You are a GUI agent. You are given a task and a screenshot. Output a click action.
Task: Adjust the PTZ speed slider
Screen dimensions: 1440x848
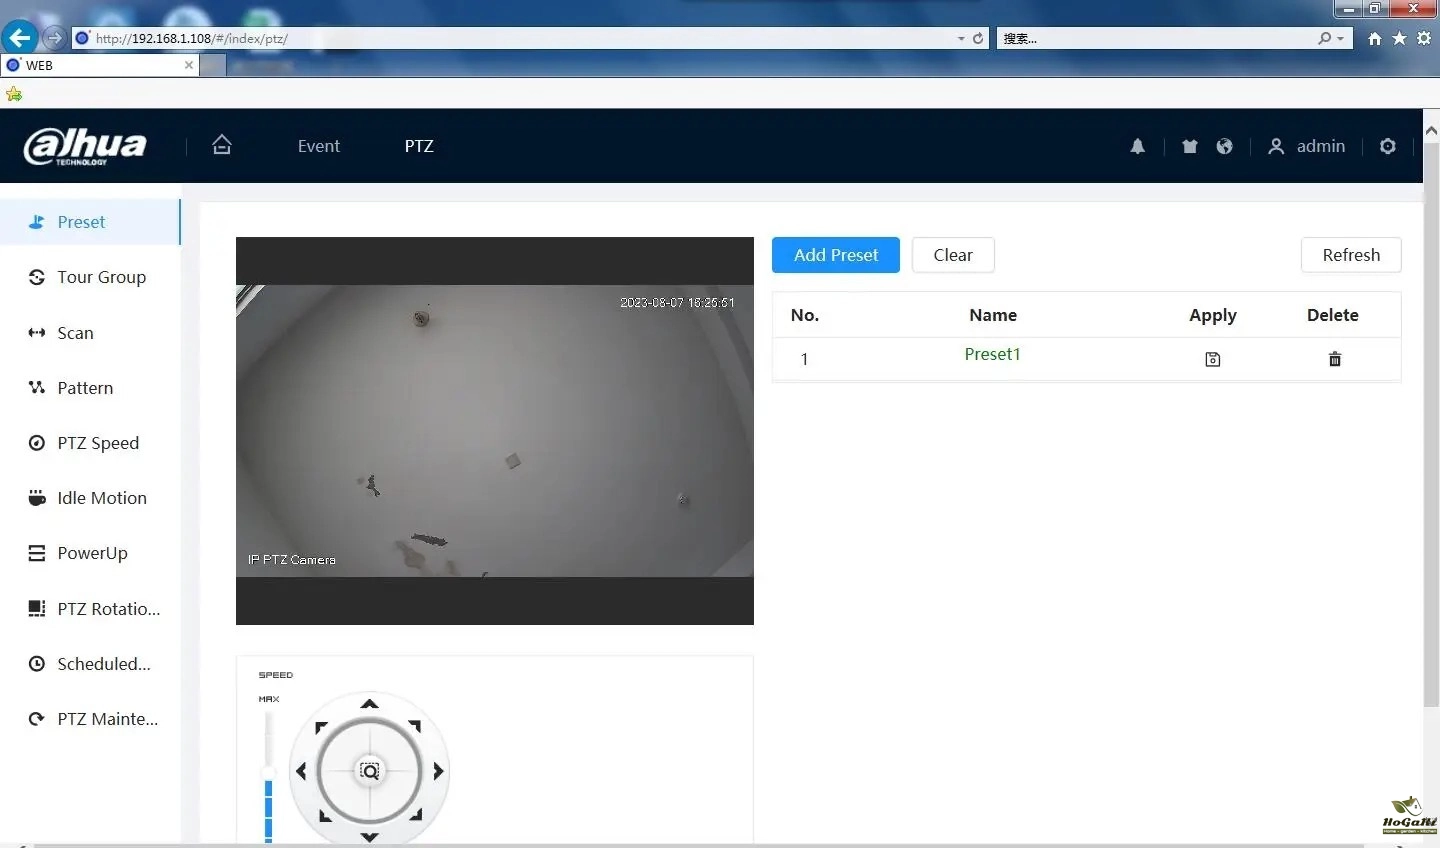click(x=268, y=773)
